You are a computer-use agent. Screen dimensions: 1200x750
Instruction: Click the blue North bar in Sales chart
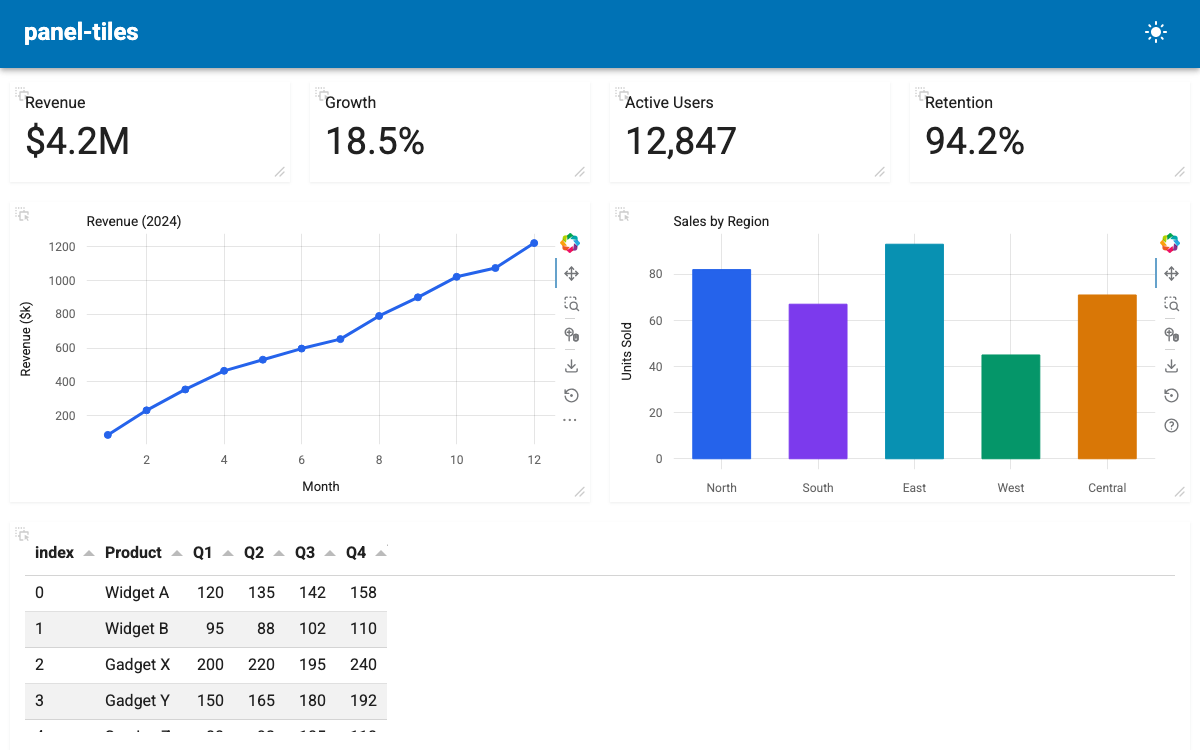[721, 364]
